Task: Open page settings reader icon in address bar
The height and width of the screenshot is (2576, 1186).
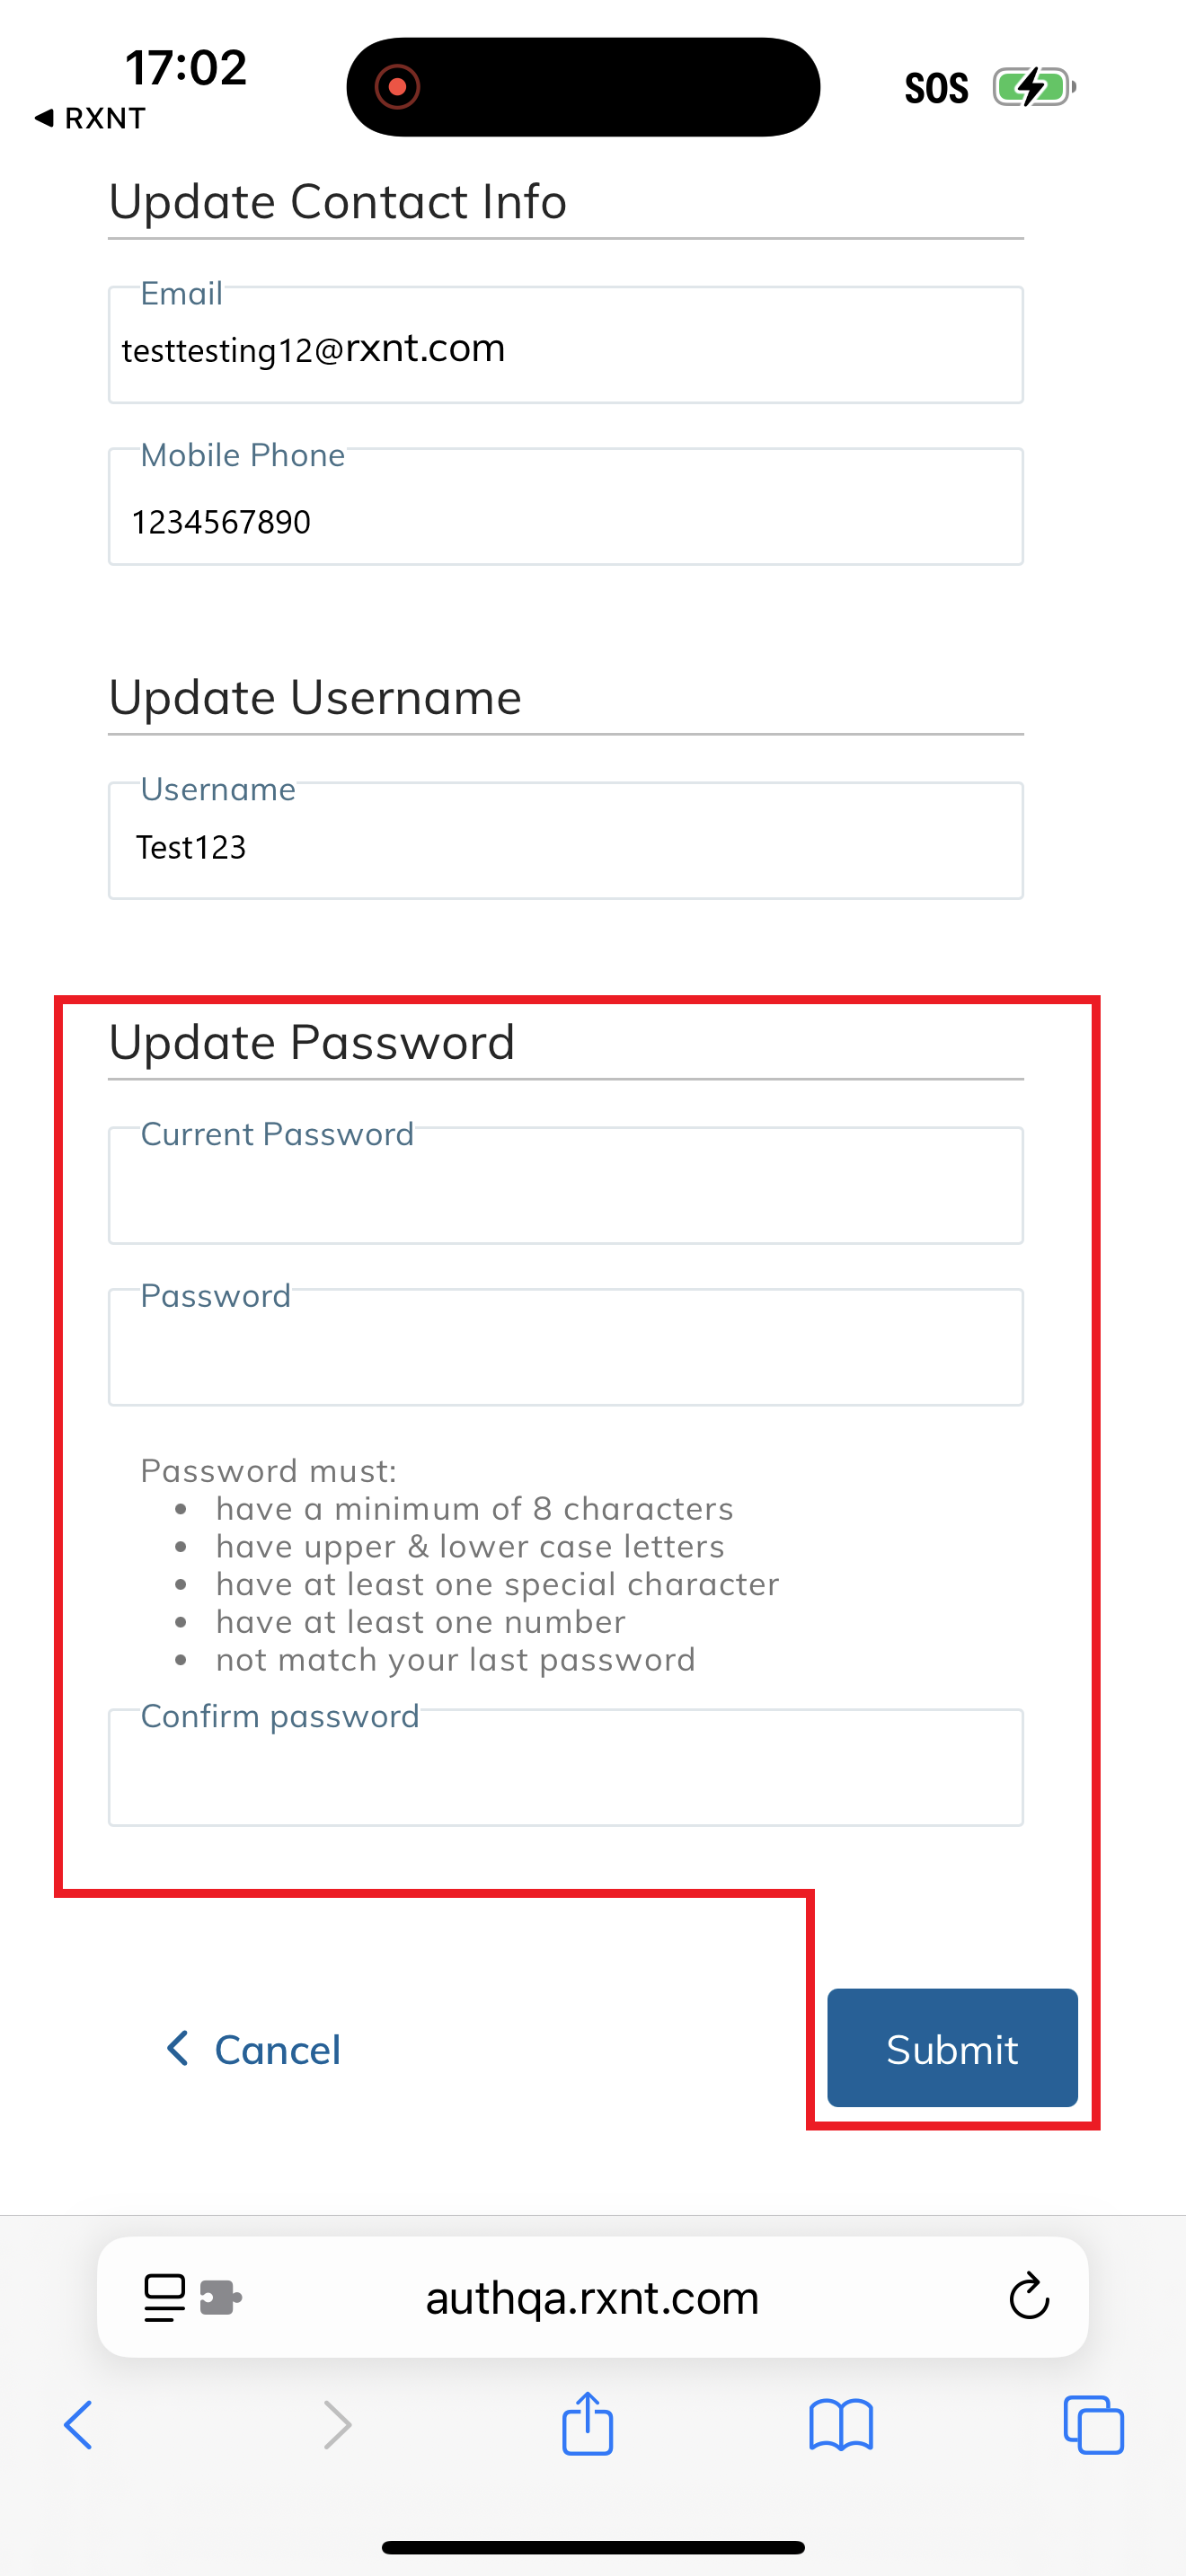Action: pos(165,2297)
